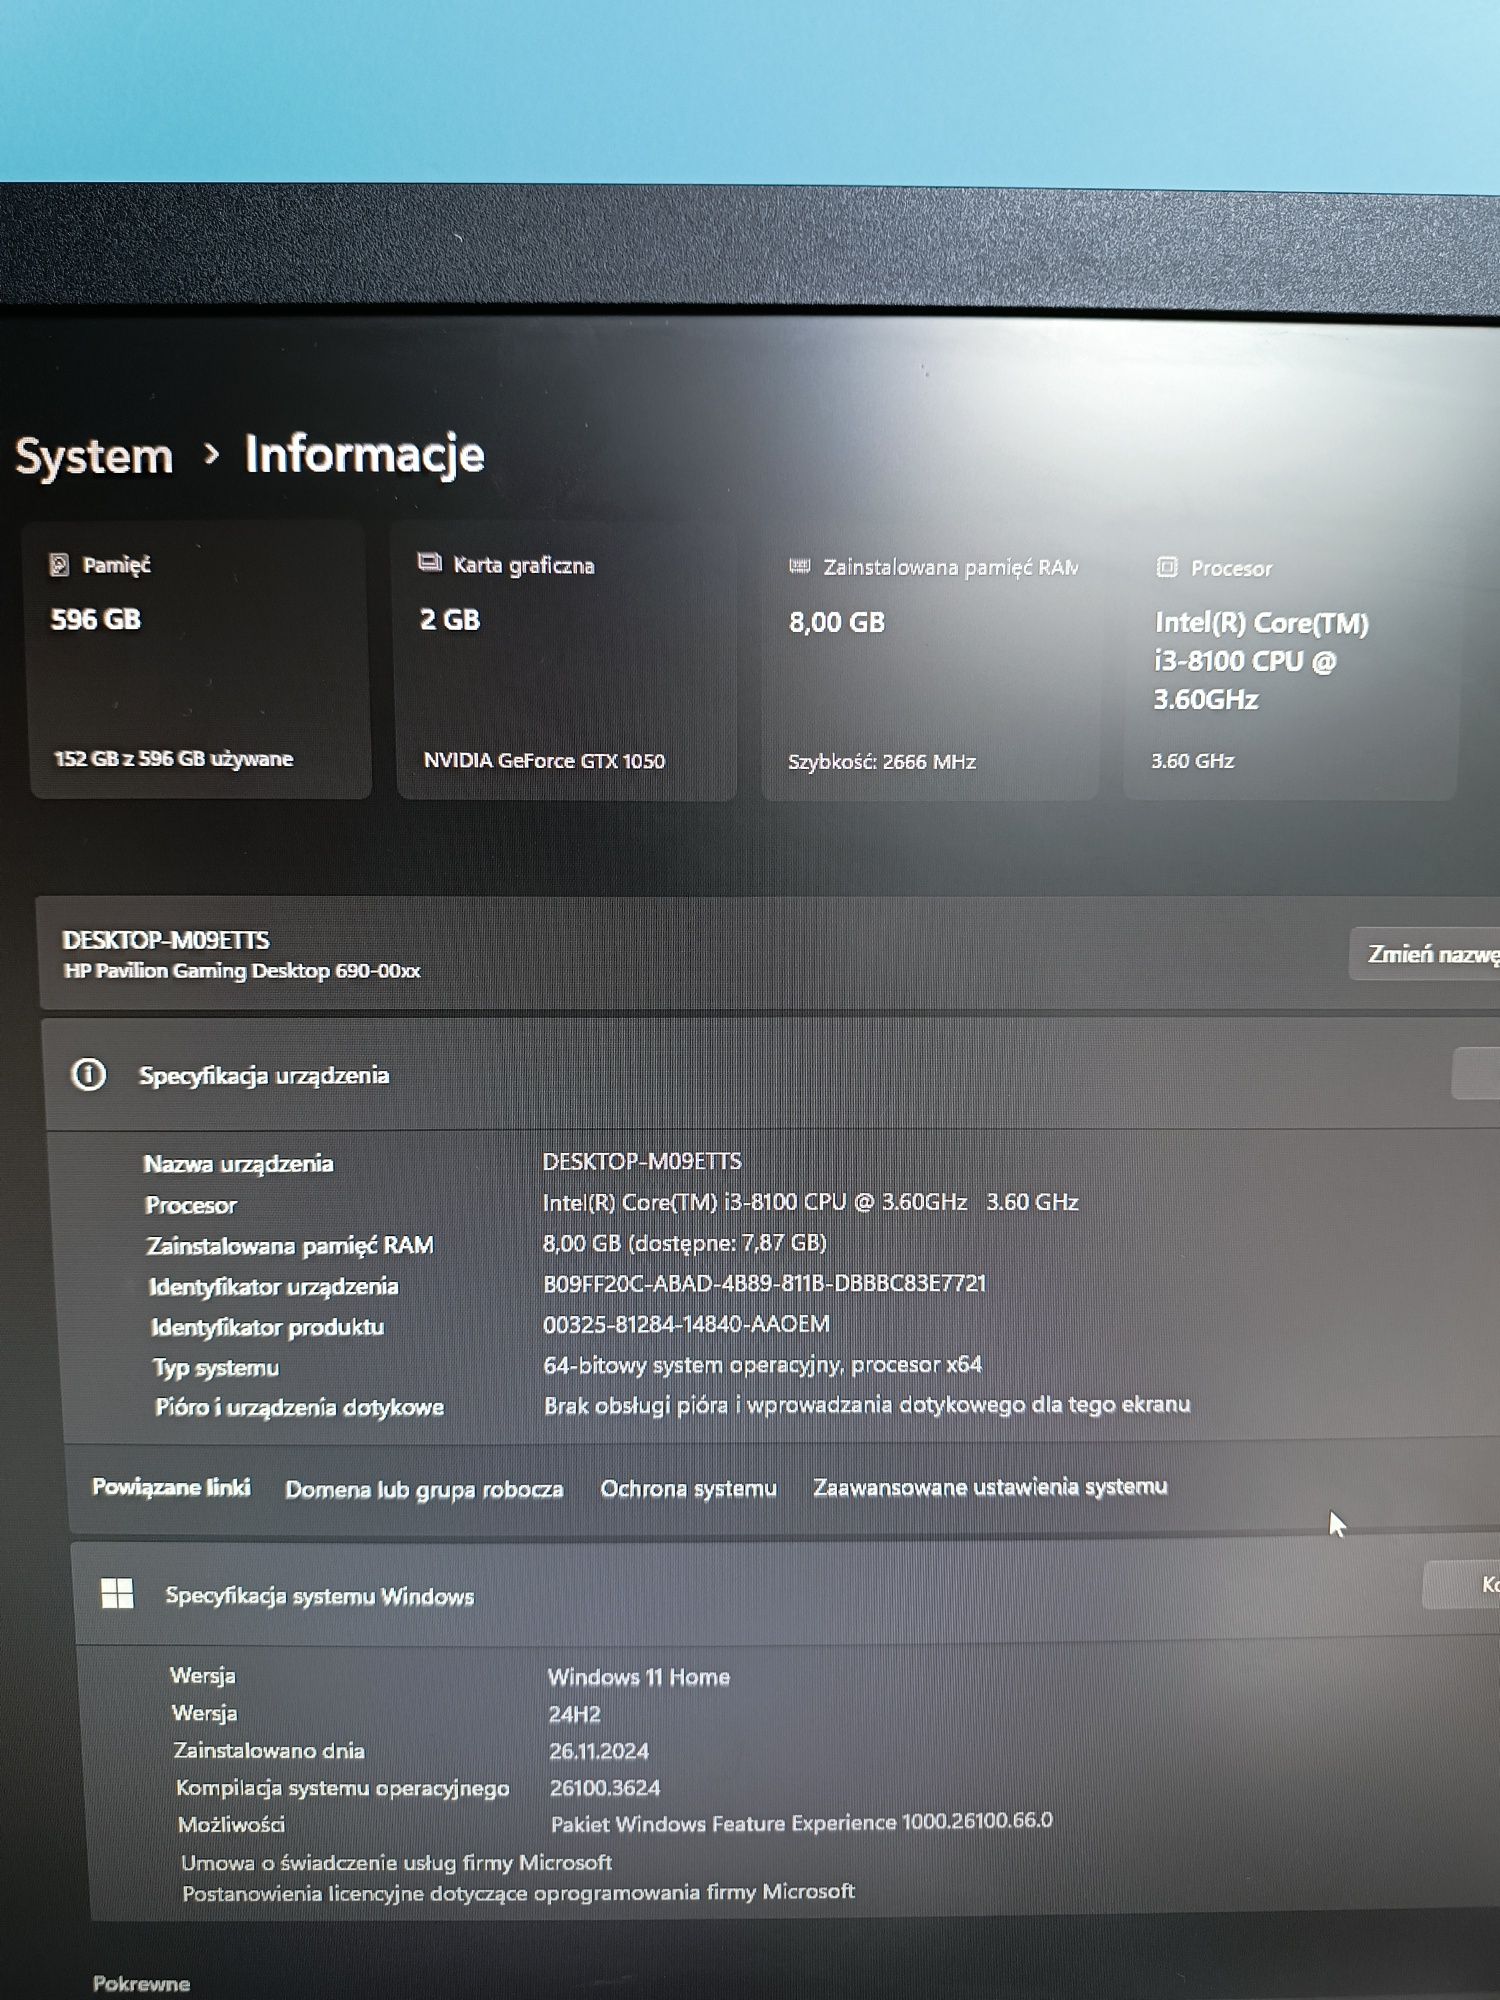The width and height of the screenshot is (1500, 2000).
Task: Click the graphics card icon beside Karta graficzna
Action: [x=429, y=563]
